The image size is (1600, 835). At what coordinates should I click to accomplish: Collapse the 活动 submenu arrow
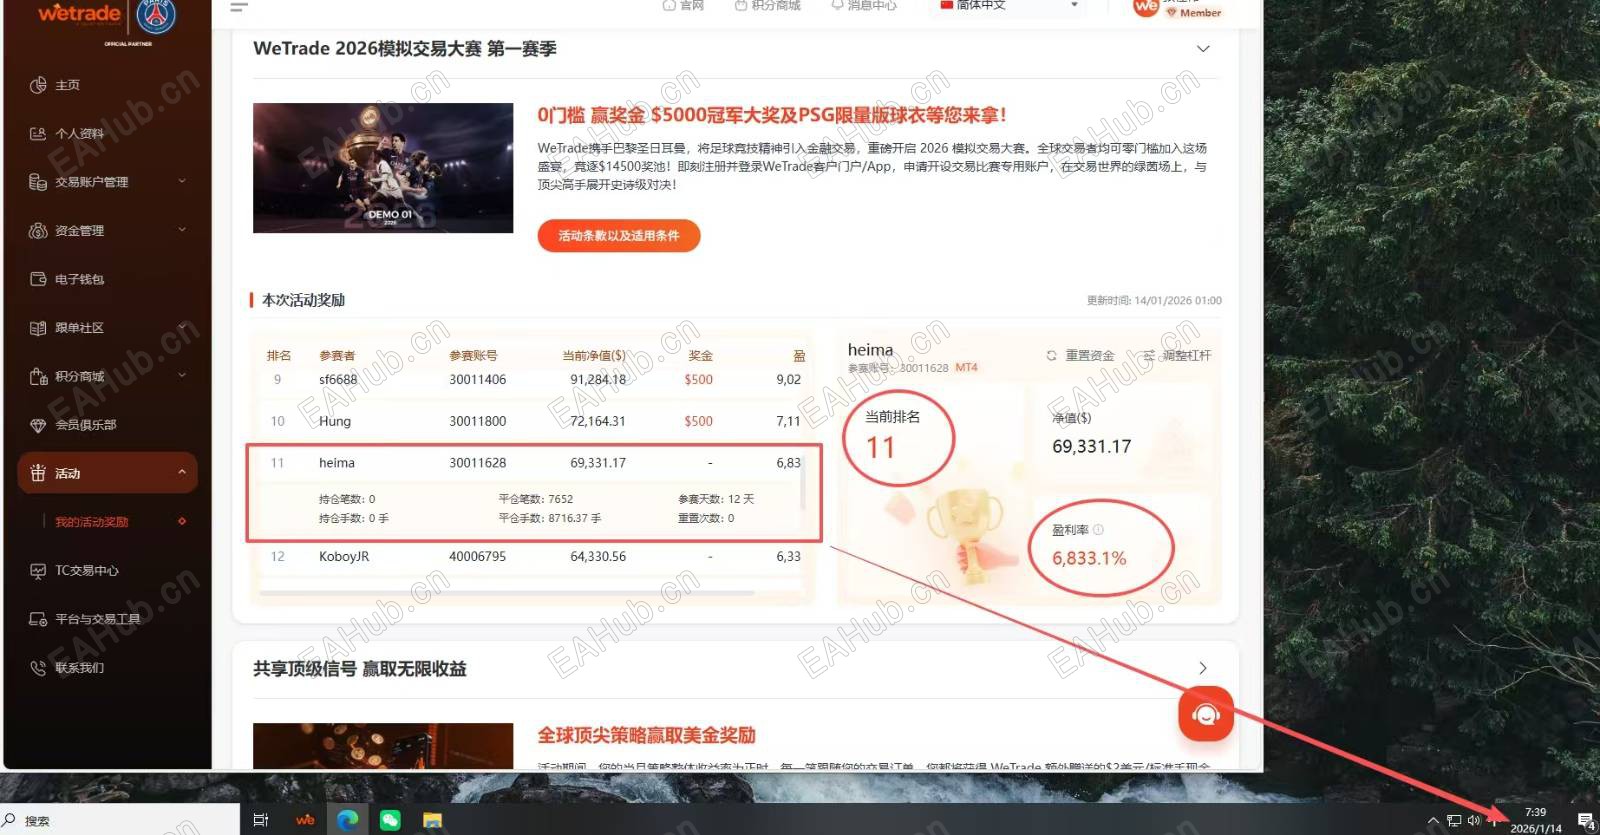coord(182,473)
